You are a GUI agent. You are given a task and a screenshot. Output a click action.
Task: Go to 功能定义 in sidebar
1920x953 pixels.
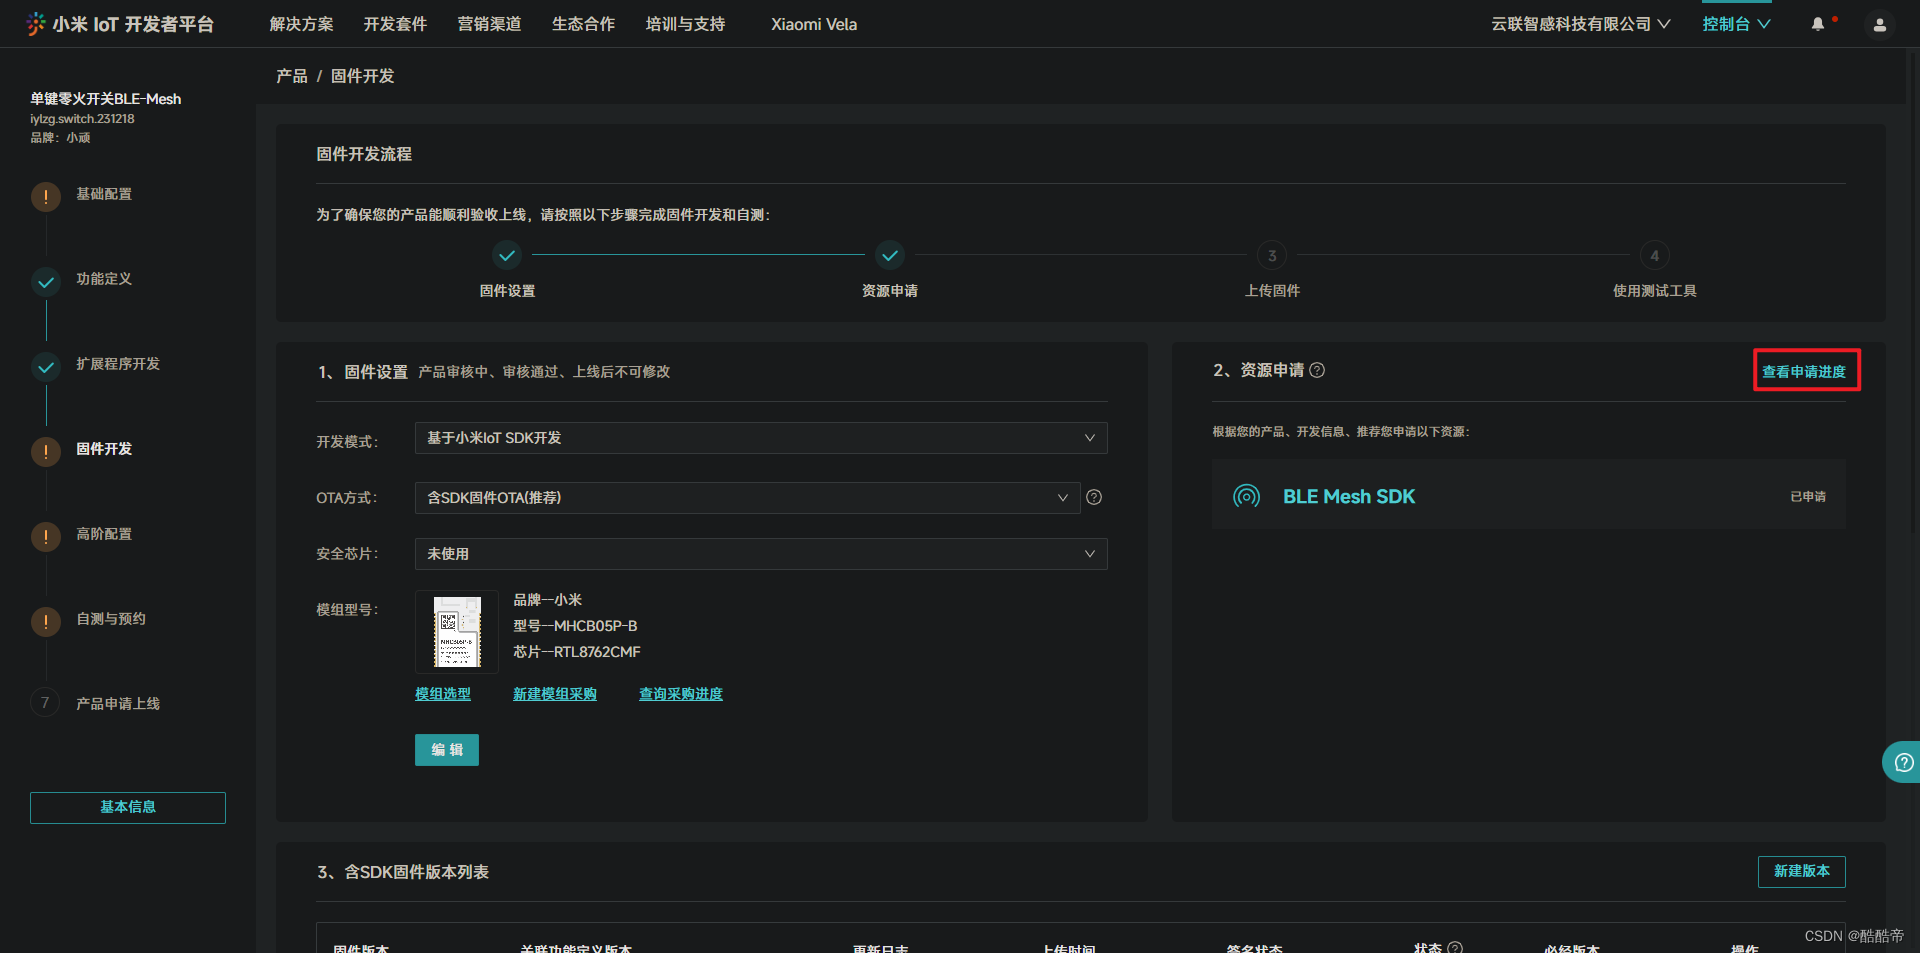pyautogui.click(x=104, y=279)
